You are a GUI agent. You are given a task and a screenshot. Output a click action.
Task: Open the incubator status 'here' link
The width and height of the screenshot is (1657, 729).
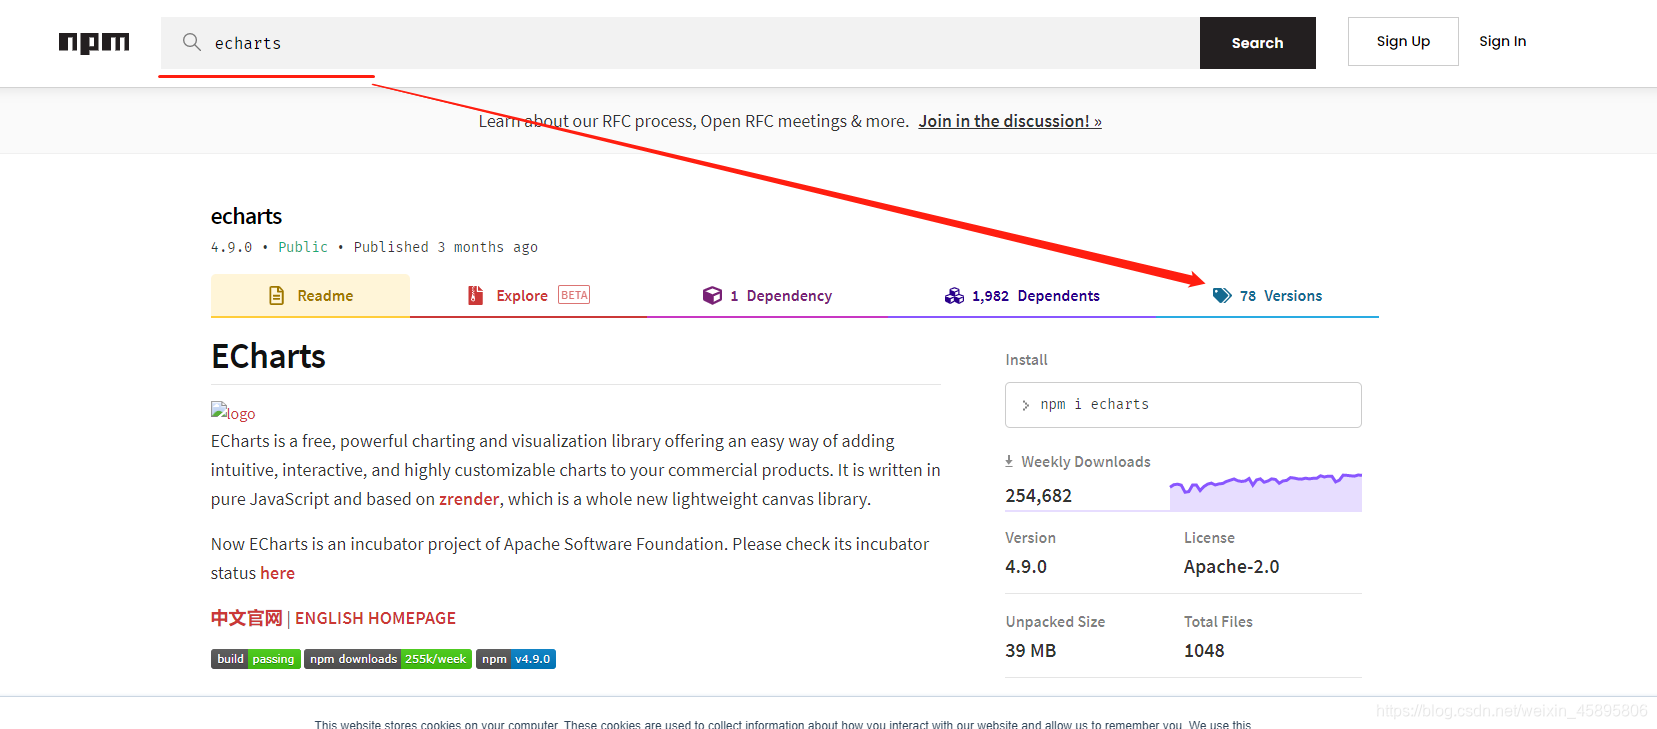[277, 573]
